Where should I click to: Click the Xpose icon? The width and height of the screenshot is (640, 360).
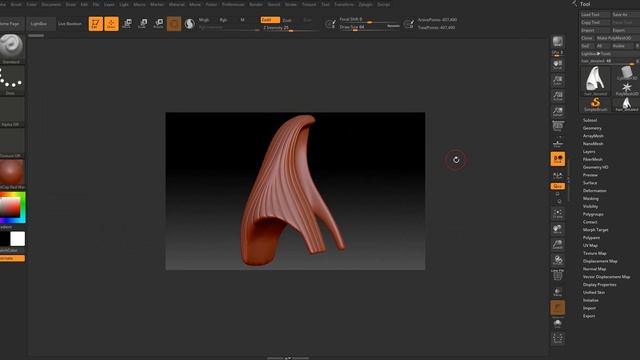[558, 338]
